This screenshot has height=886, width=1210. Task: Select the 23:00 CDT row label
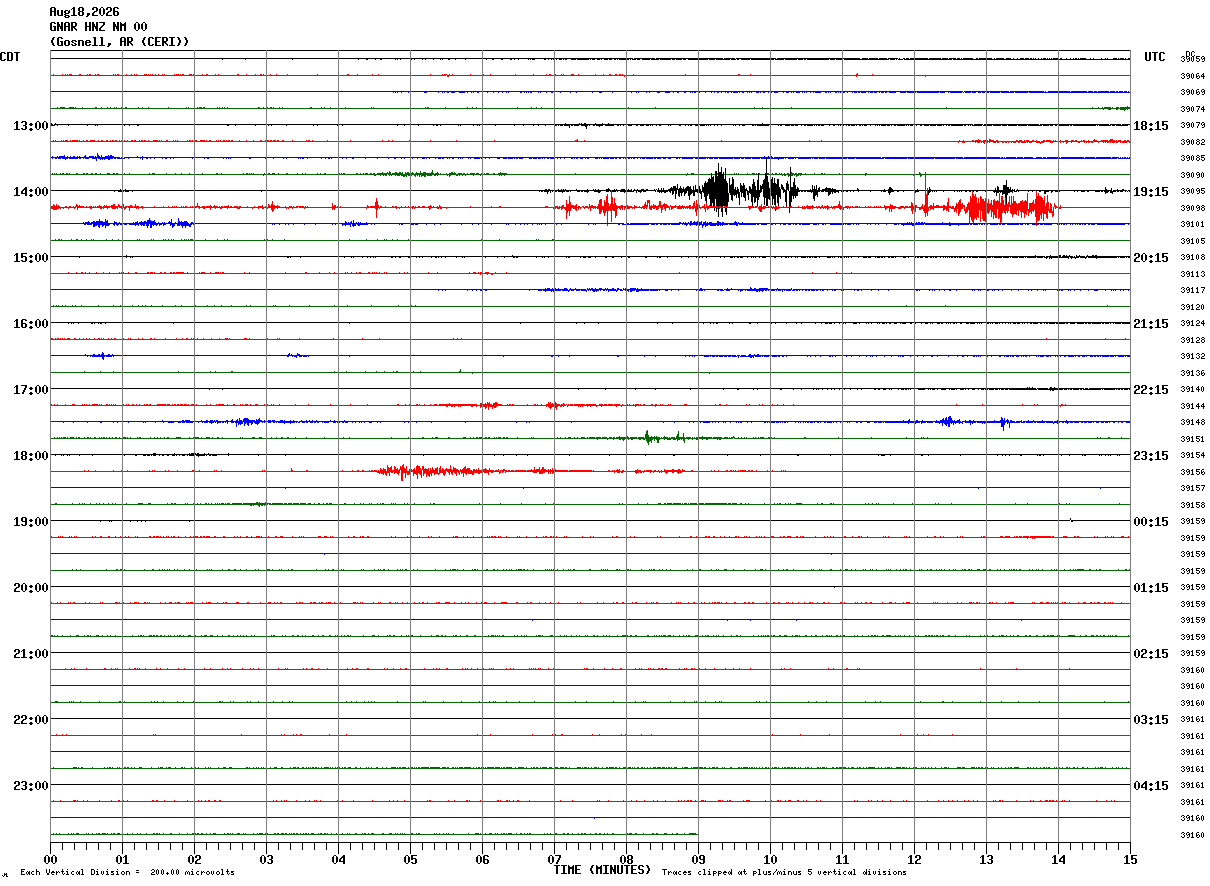[30, 785]
